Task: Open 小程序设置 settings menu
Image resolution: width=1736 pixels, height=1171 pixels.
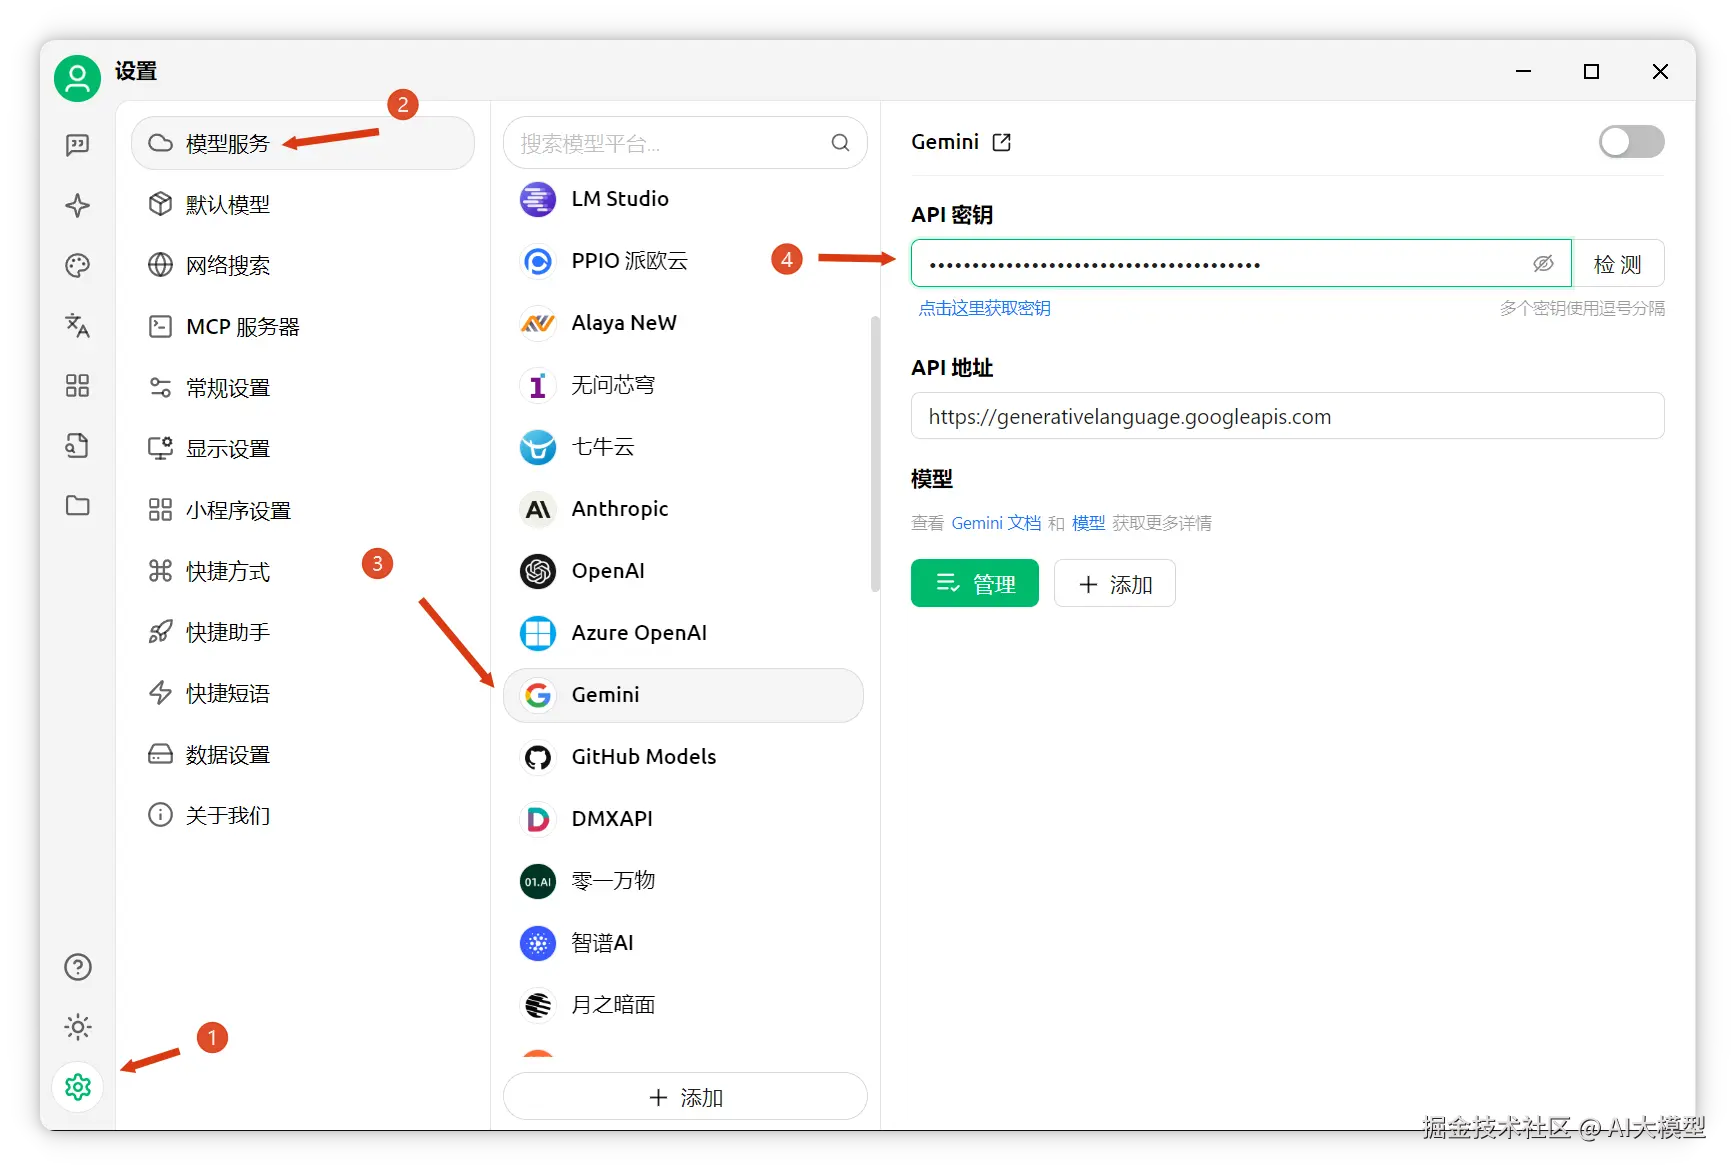Action: point(302,510)
